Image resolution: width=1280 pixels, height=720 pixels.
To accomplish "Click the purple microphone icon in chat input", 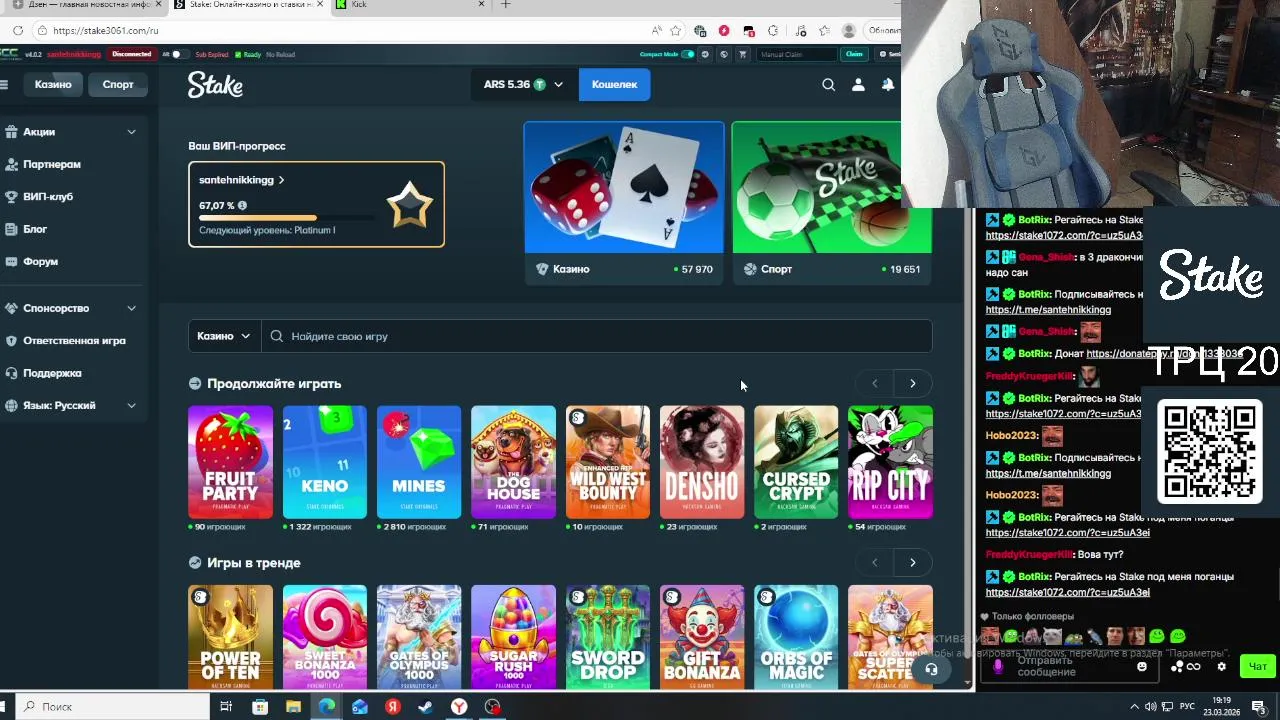I will (997, 667).
